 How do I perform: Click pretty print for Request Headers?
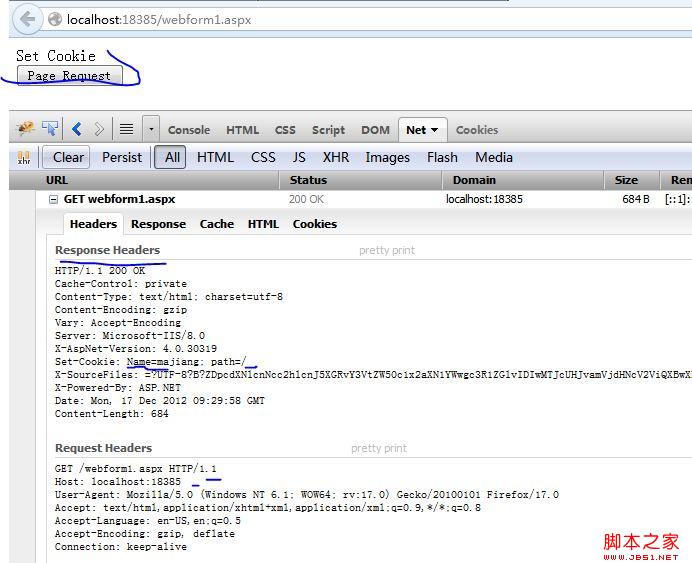coord(379,448)
